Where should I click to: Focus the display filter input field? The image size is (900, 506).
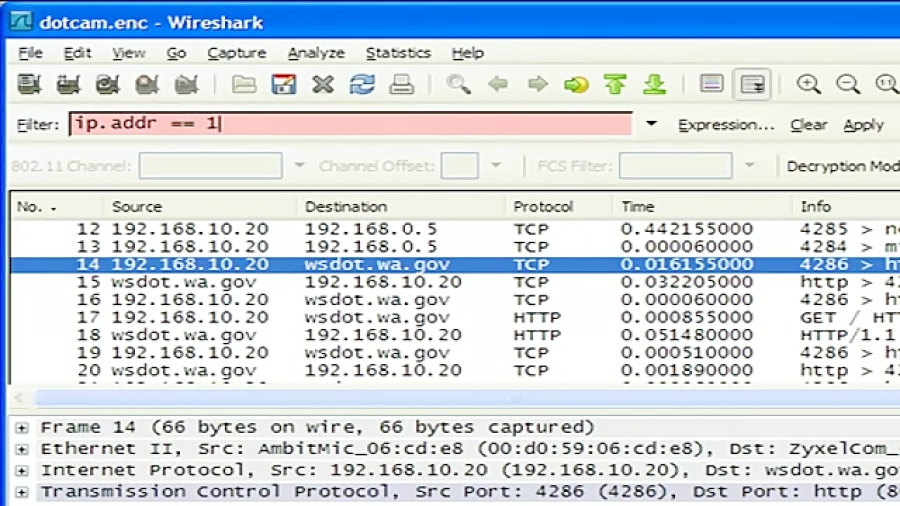click(350, 123)
